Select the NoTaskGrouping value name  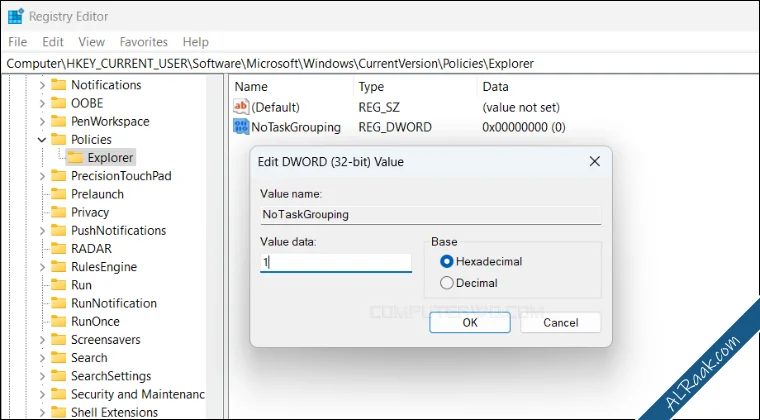(296, 127)
